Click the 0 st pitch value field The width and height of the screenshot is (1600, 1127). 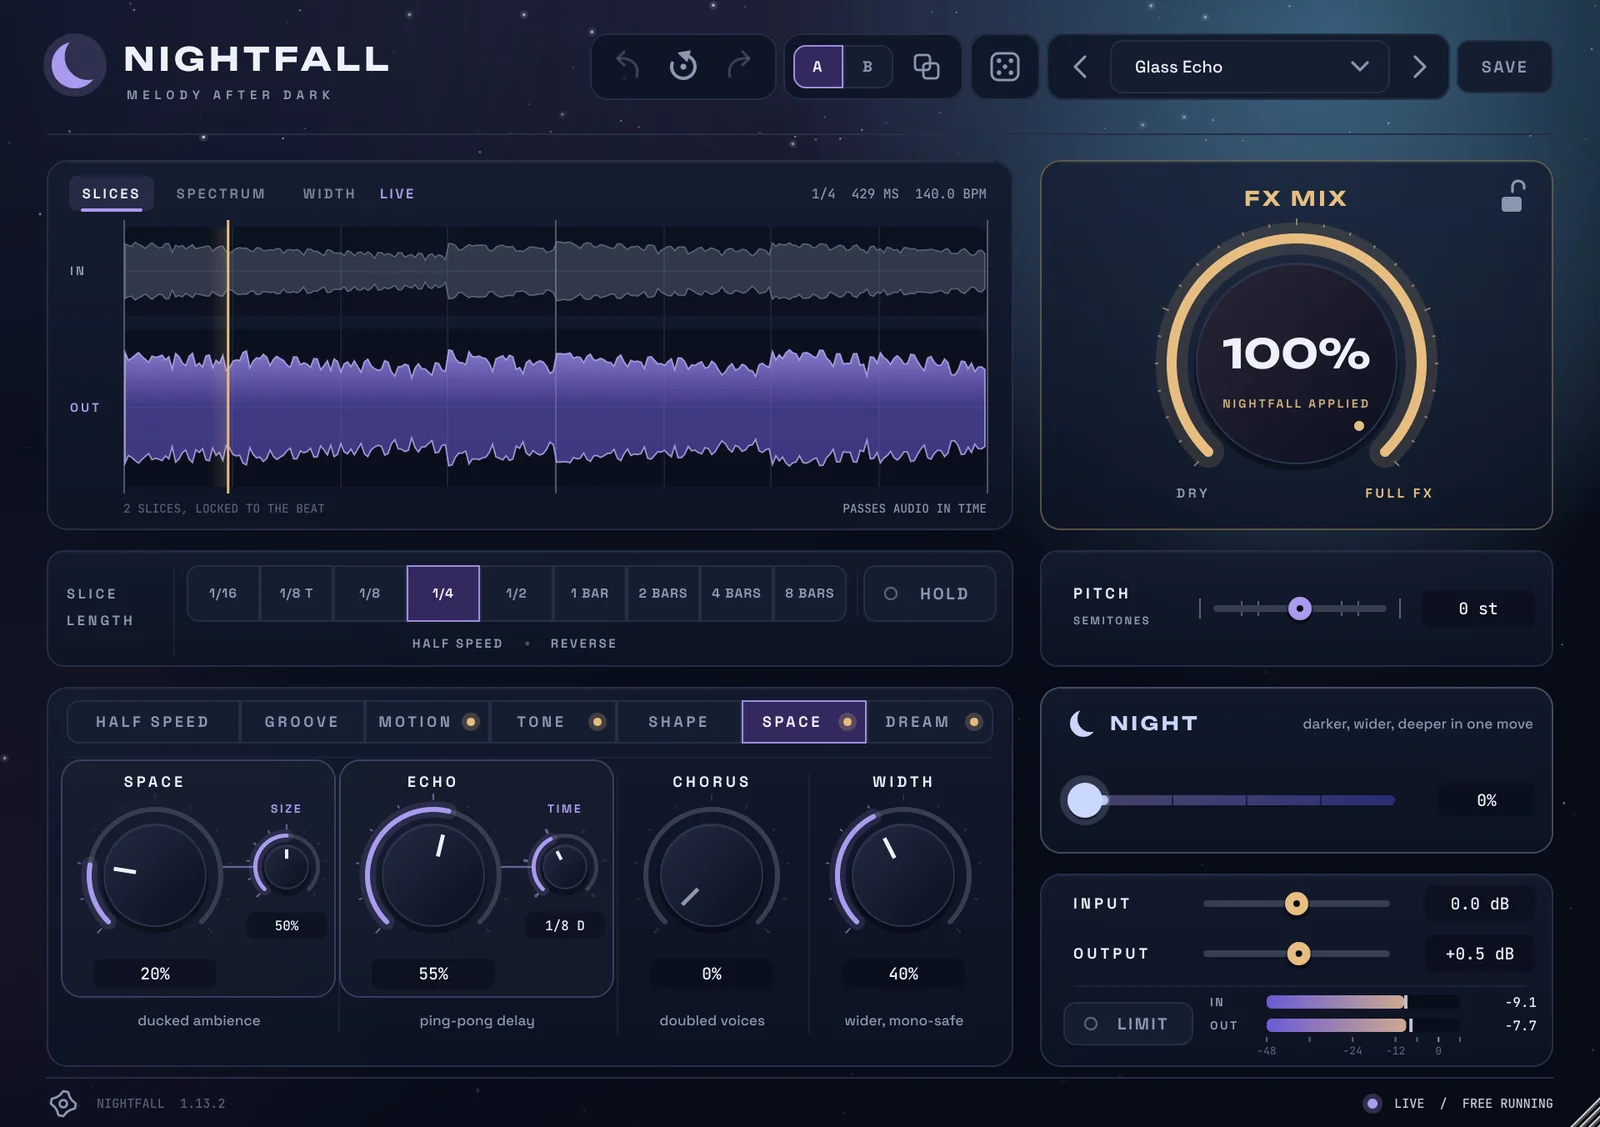1477,609
